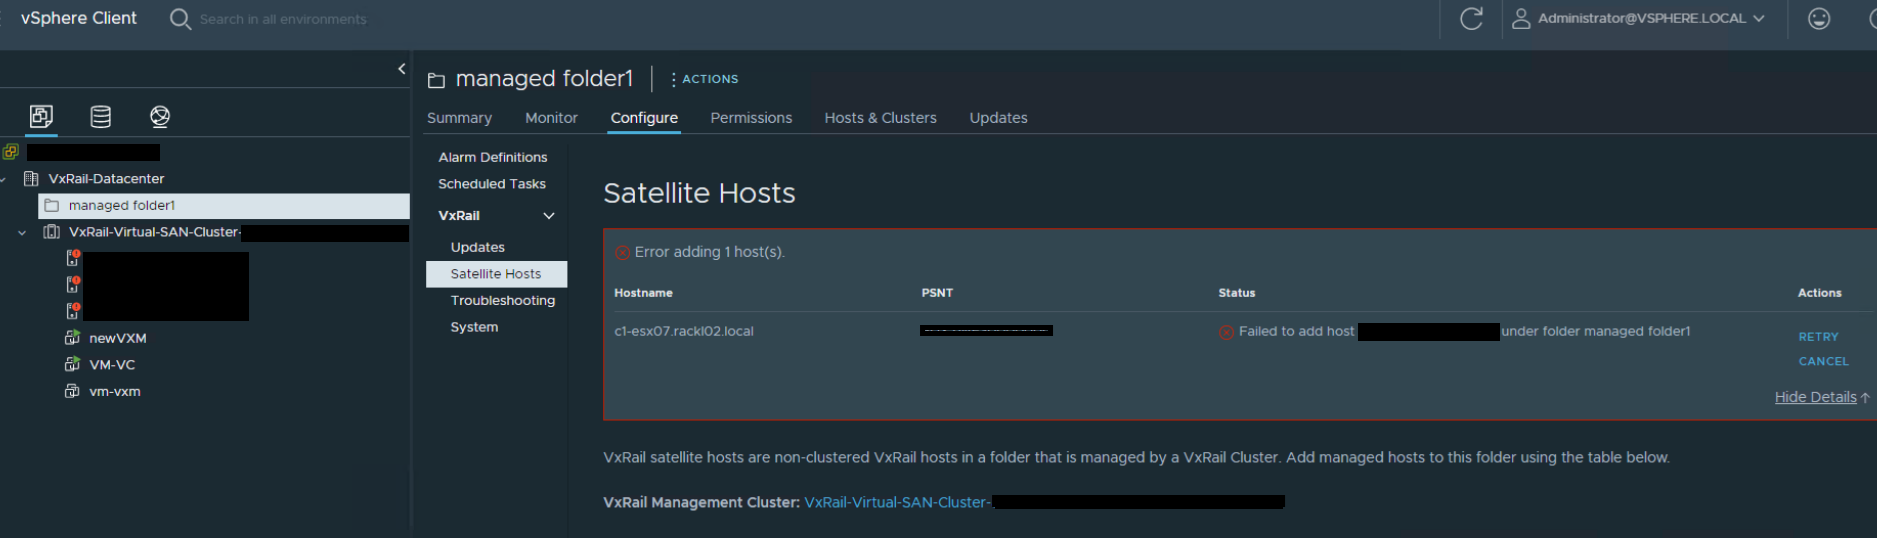Click the managed folder1 folder icon in tree

[52, 205]
